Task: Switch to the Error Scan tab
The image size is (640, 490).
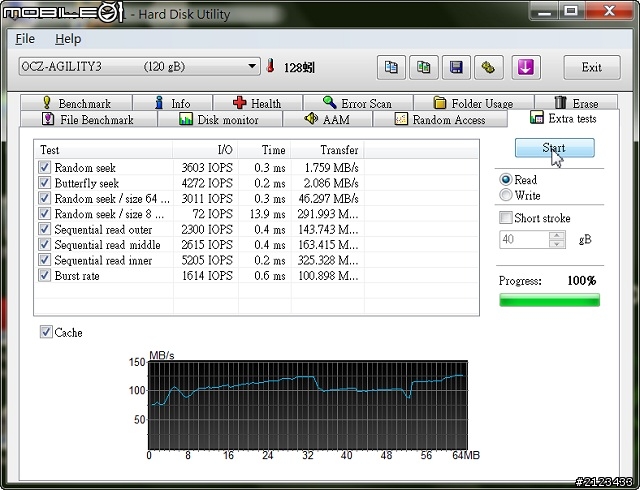Action: coord(358,103)
